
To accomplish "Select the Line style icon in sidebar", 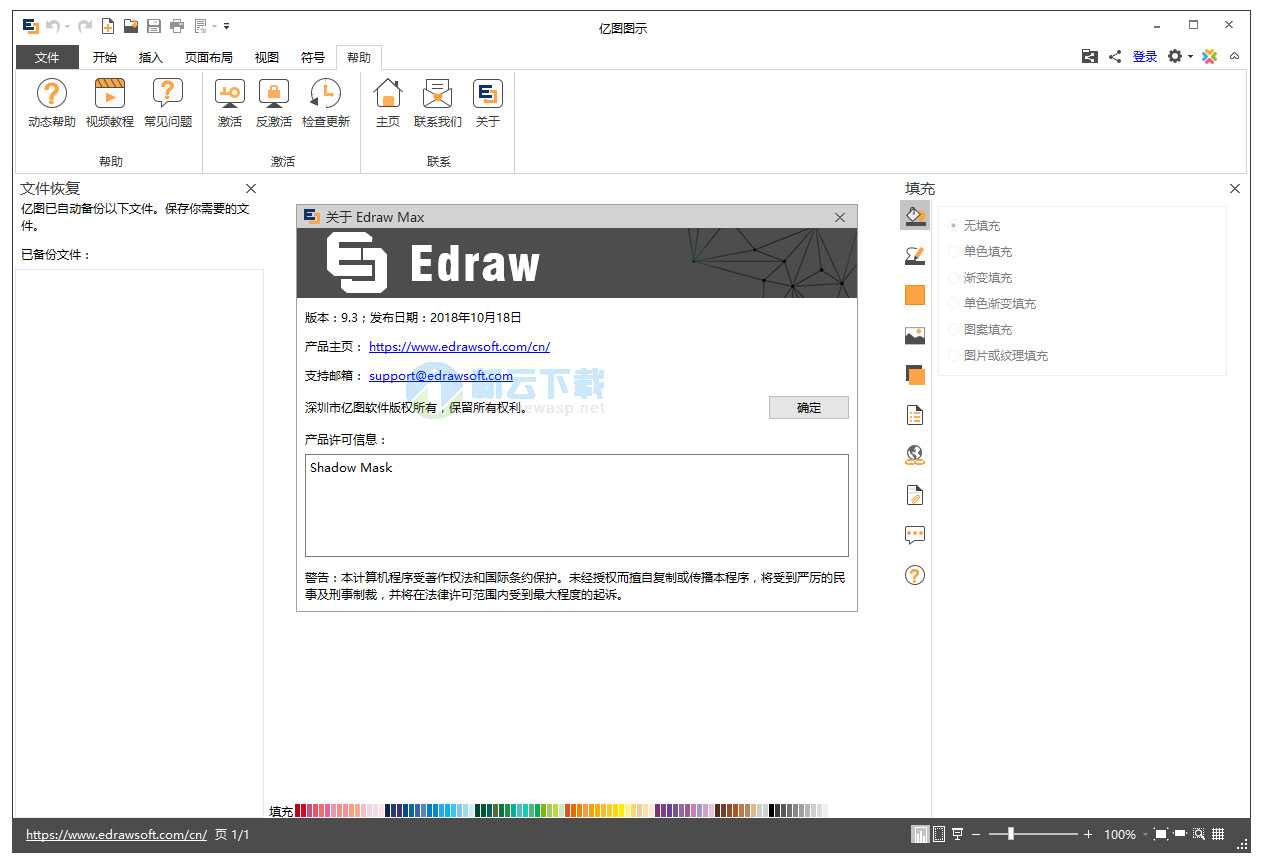I will tap(914, 256).
